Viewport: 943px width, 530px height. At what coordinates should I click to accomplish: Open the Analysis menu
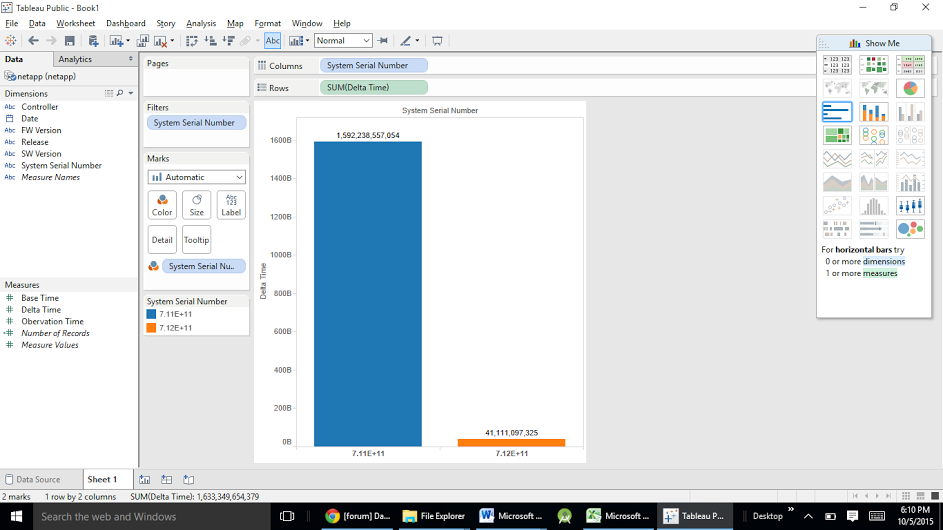pyautogui.click(x=201, y=23)
